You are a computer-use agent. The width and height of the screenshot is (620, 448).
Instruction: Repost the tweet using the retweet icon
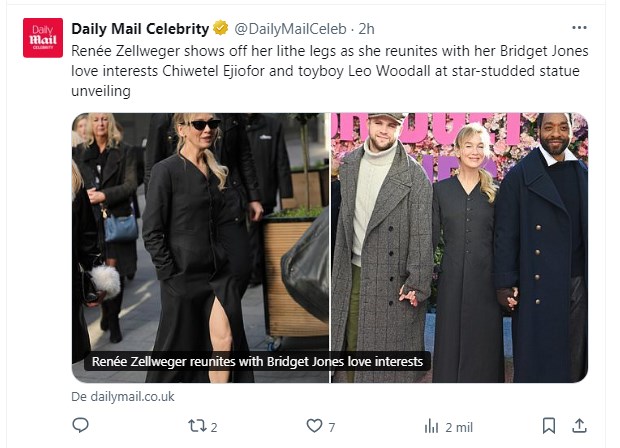coord(196,426)
